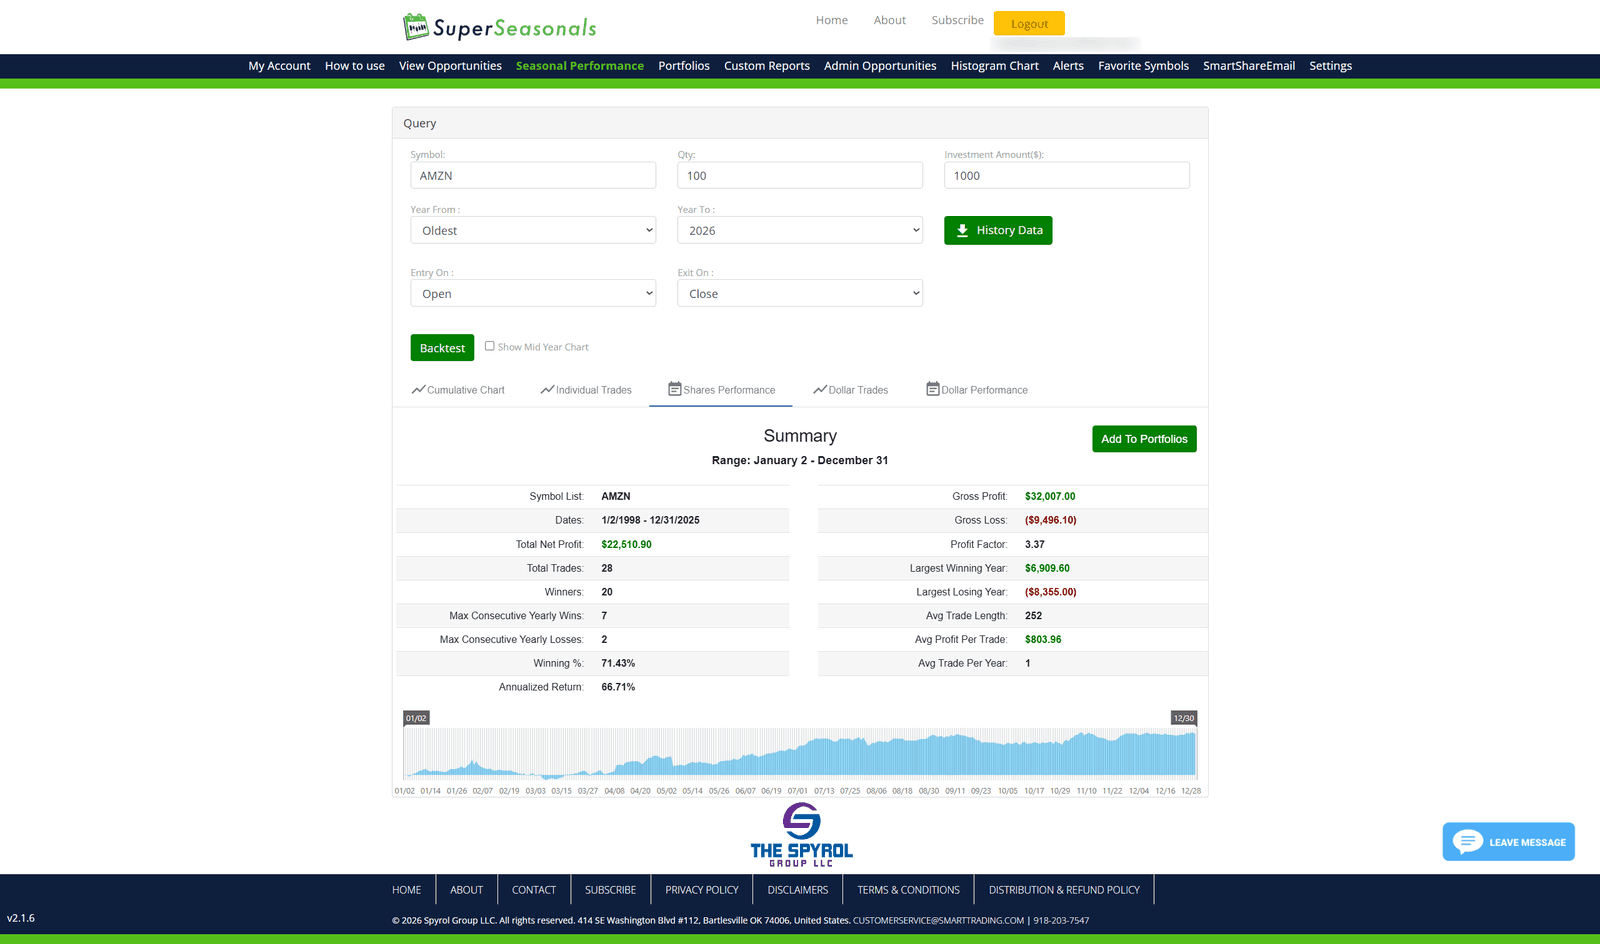The height and width of the screenshot is (944, 1600).
Task: Click DISTRIBUTION & REFUND POLICY link
Action: click(1064, 890)
